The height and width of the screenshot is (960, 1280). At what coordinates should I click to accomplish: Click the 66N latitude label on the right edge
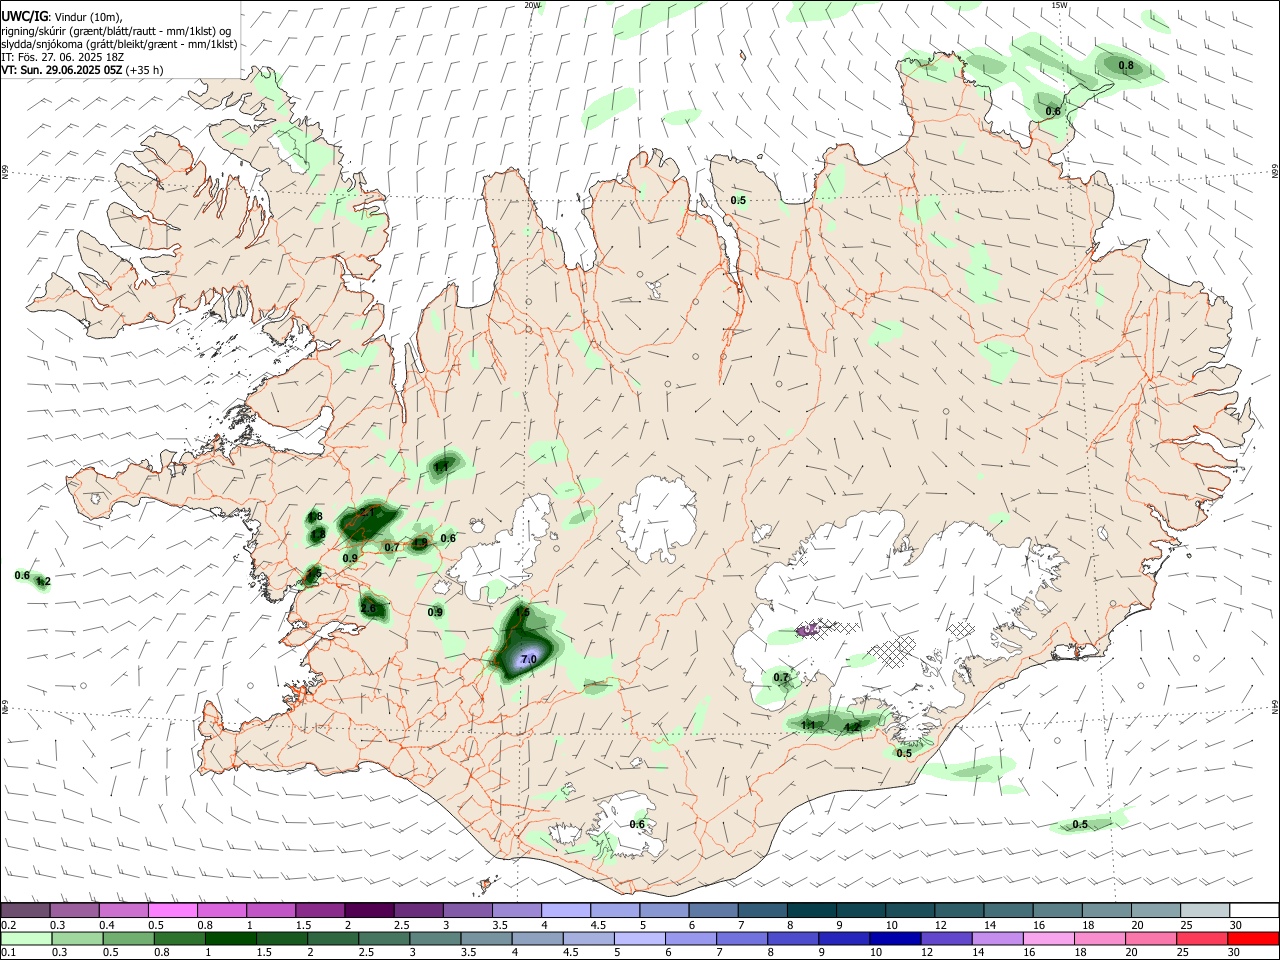[1275, 170]
